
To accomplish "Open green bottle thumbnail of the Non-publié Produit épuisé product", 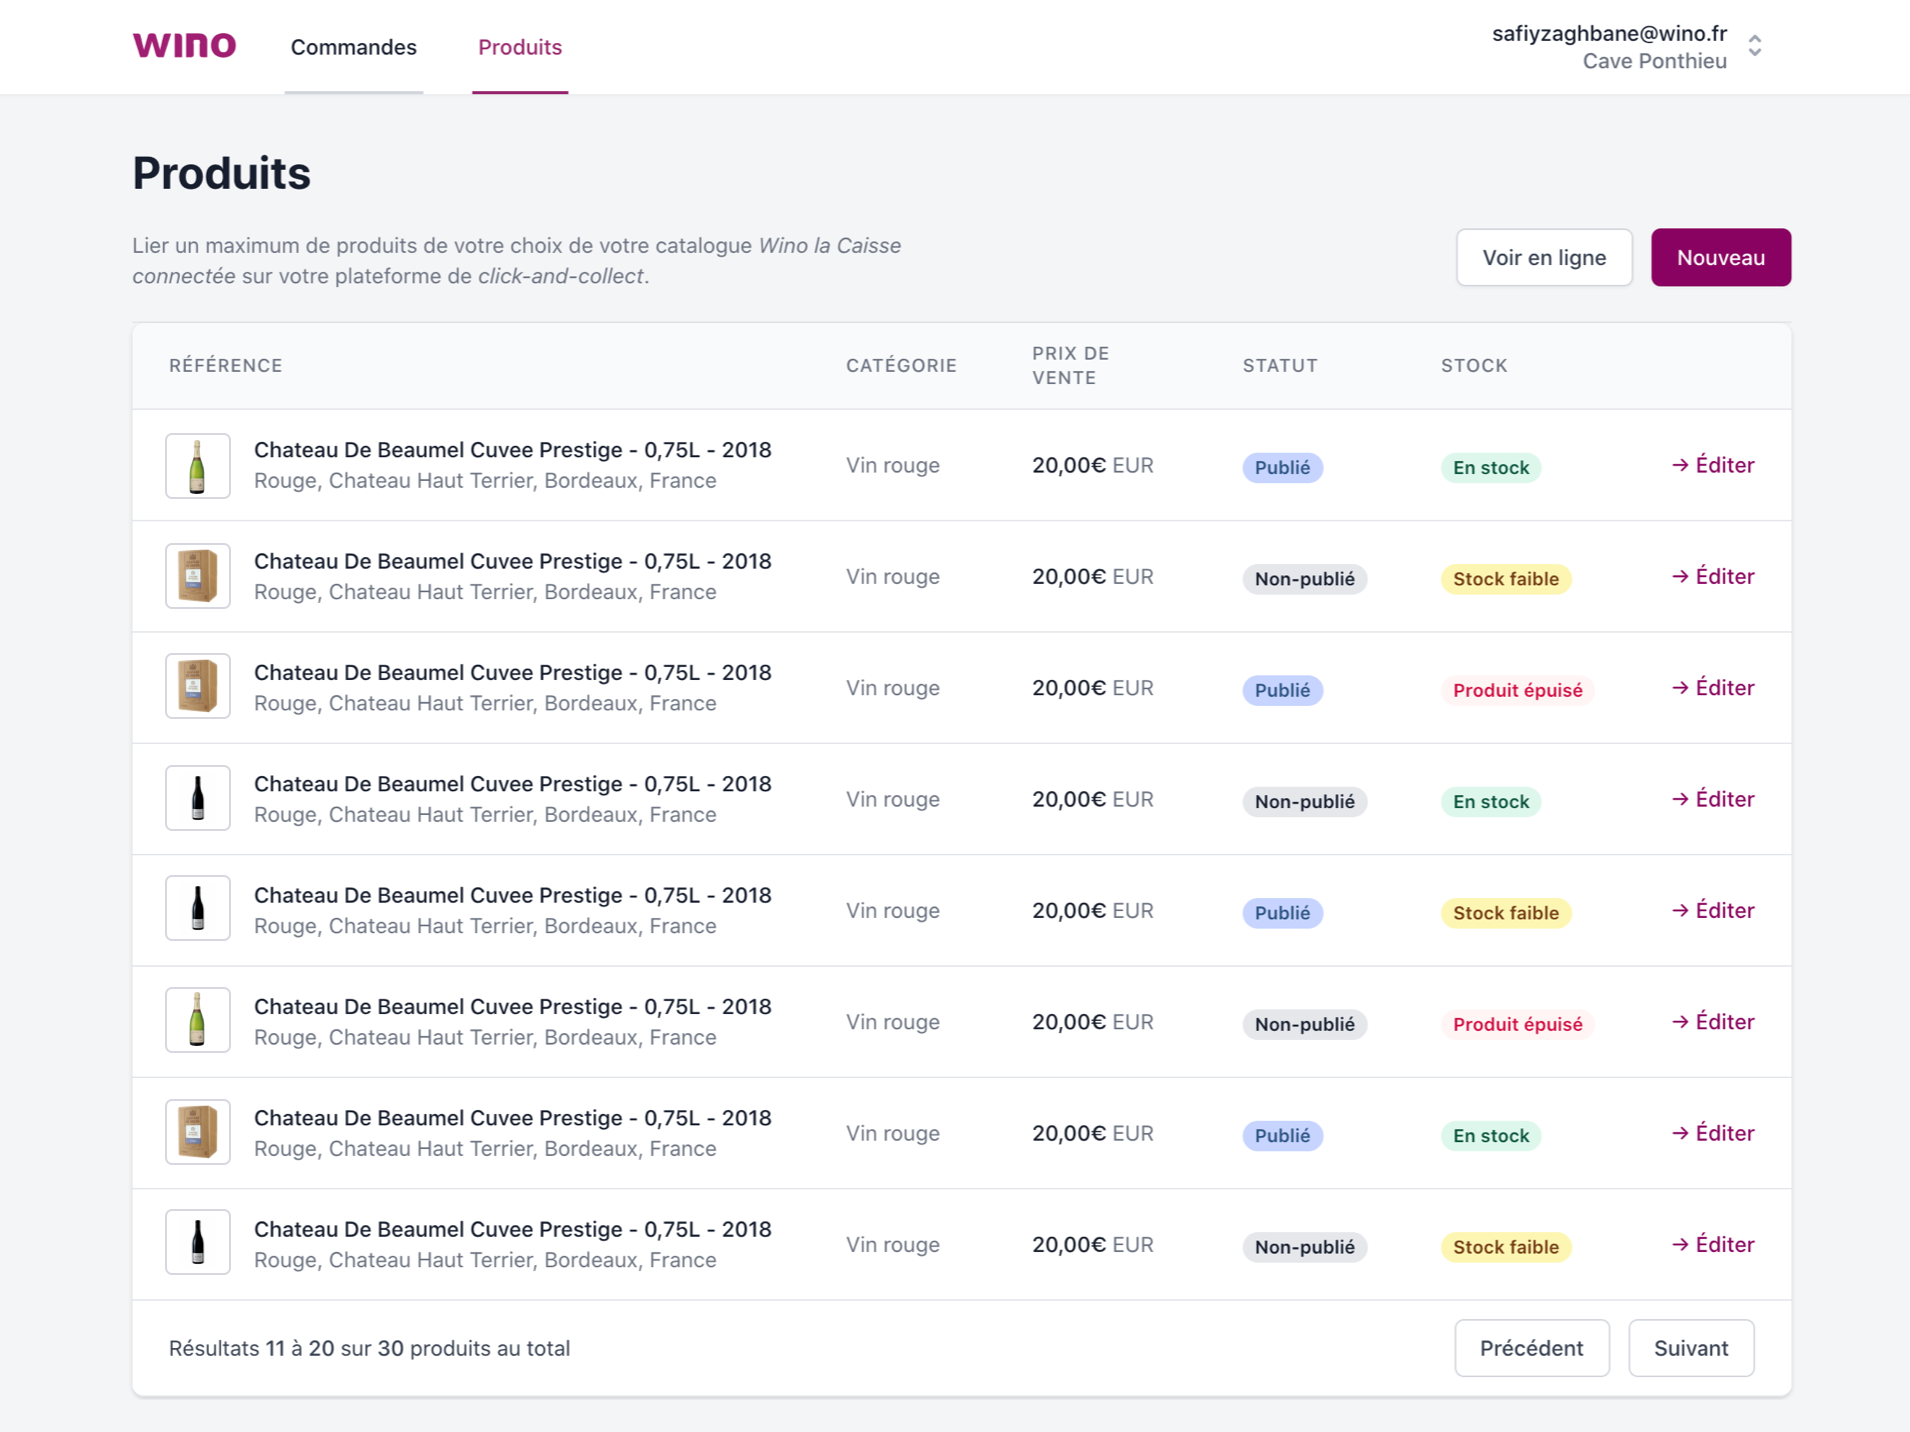I will coord(198,1020).
